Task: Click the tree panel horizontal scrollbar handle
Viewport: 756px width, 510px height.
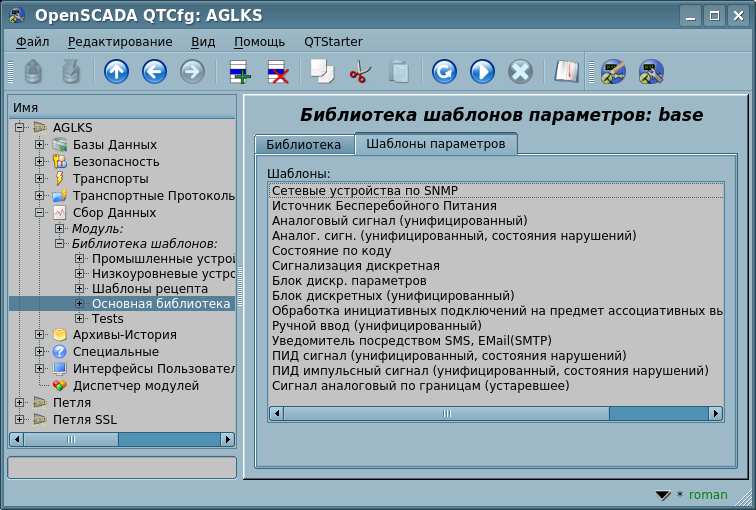Action: coord(71,440)
